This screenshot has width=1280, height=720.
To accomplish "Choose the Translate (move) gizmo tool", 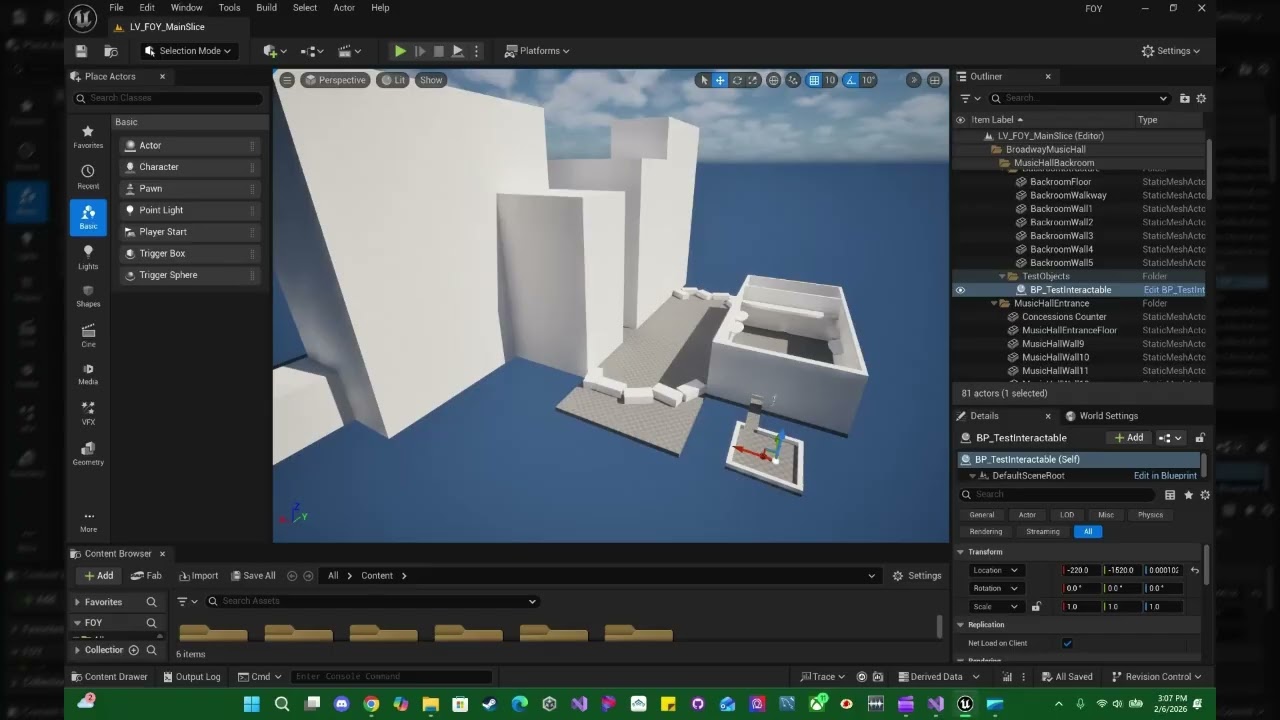I will click(x=720, y=80).
